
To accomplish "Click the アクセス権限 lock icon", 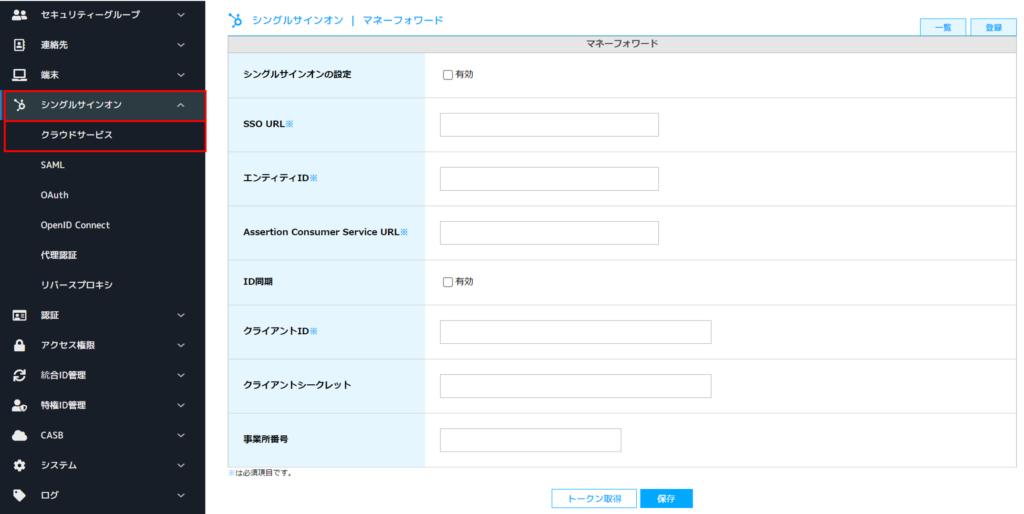I will 20,345.
